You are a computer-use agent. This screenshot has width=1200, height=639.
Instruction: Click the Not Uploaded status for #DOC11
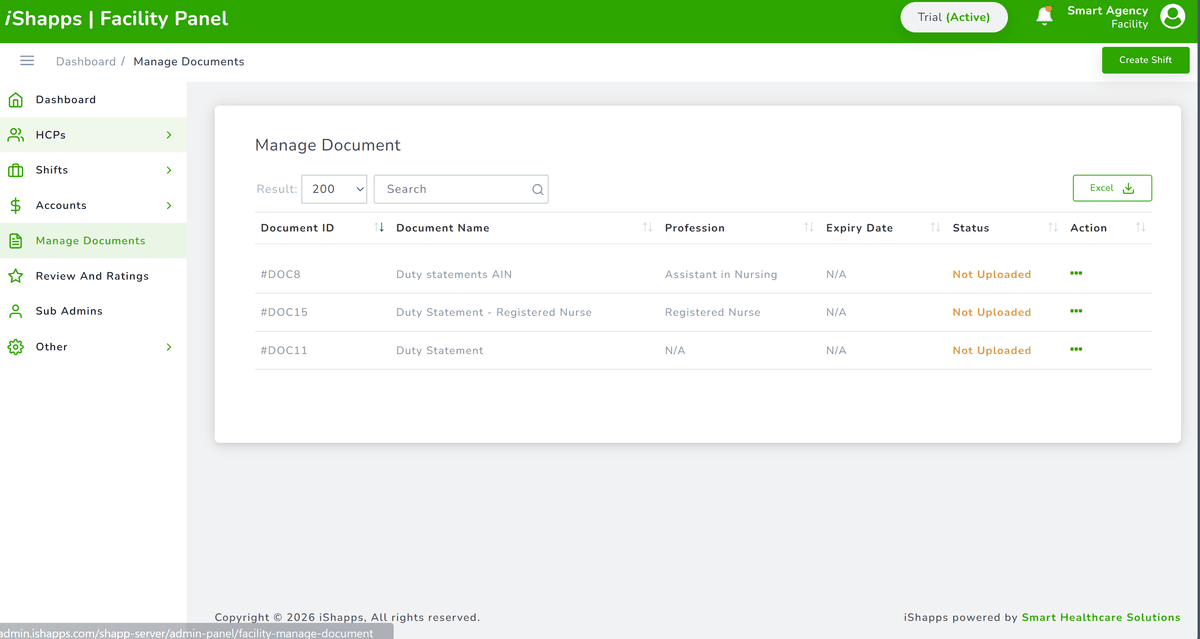point(992,350)
